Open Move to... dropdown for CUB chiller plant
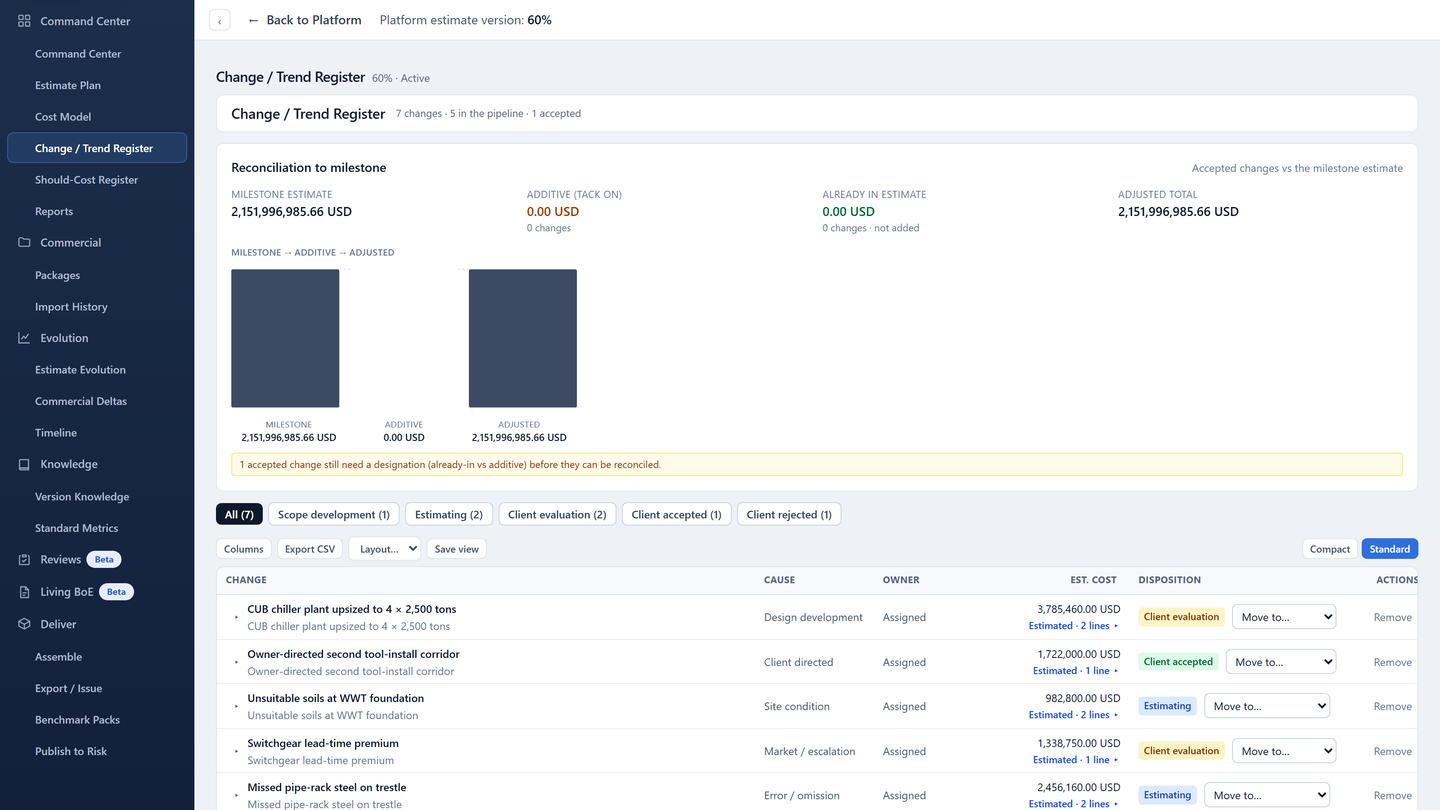The image size is (1440, 810). (x=1284, y=617)
